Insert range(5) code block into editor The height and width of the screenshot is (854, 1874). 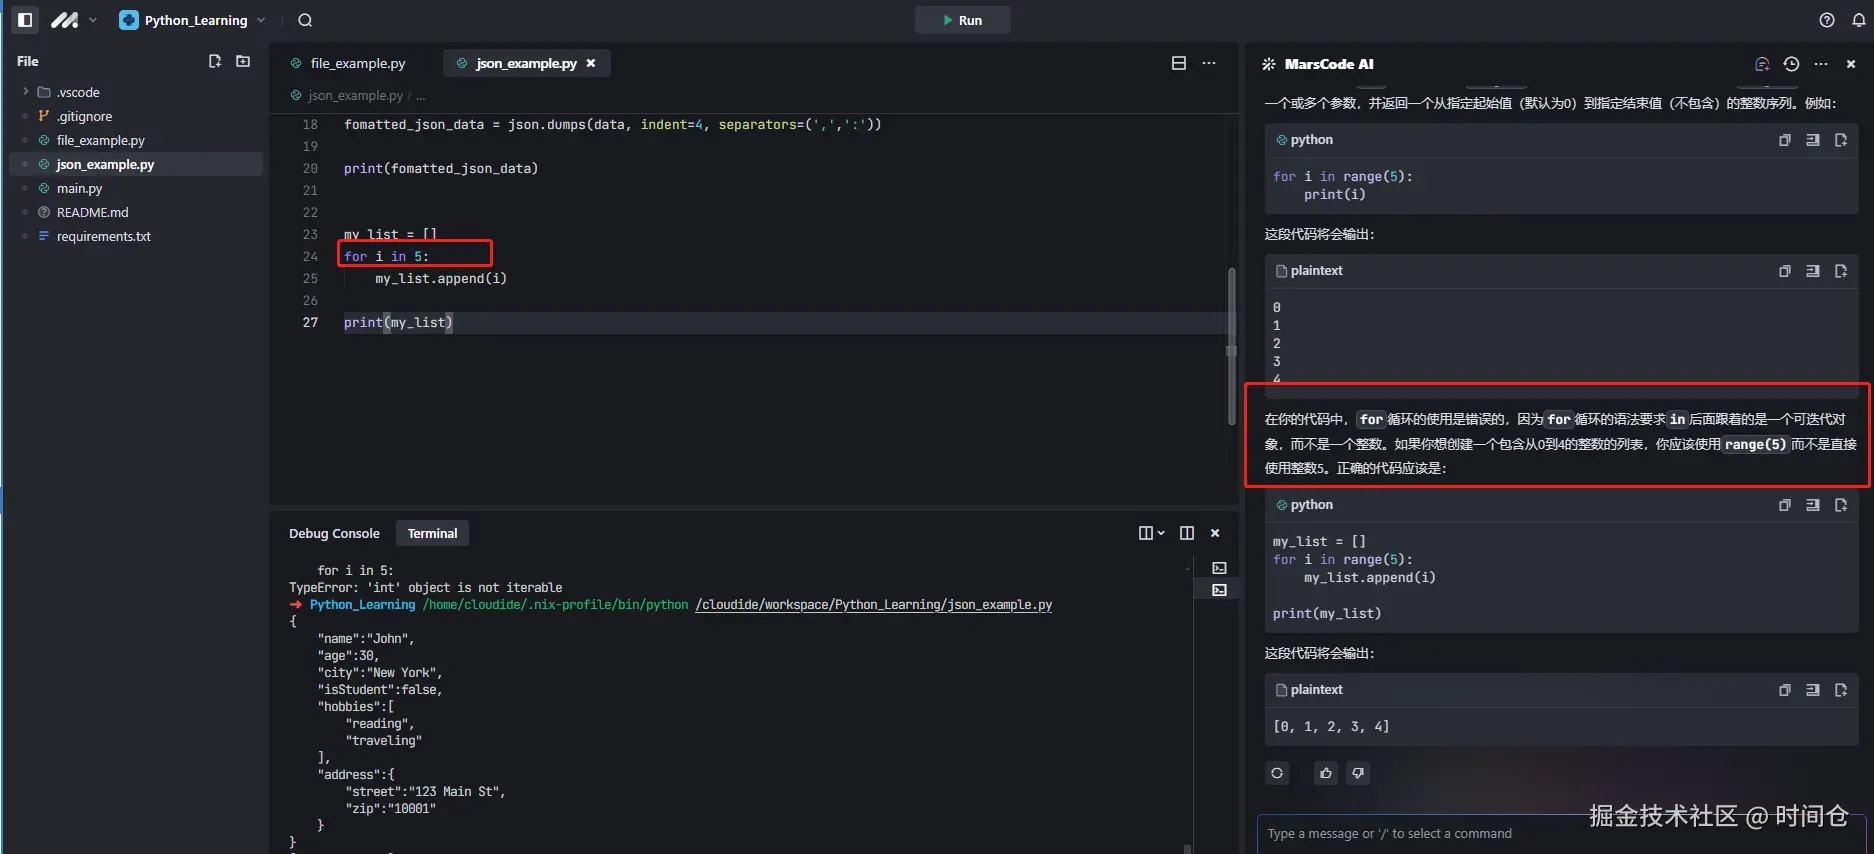click(x=1813, y=505)
